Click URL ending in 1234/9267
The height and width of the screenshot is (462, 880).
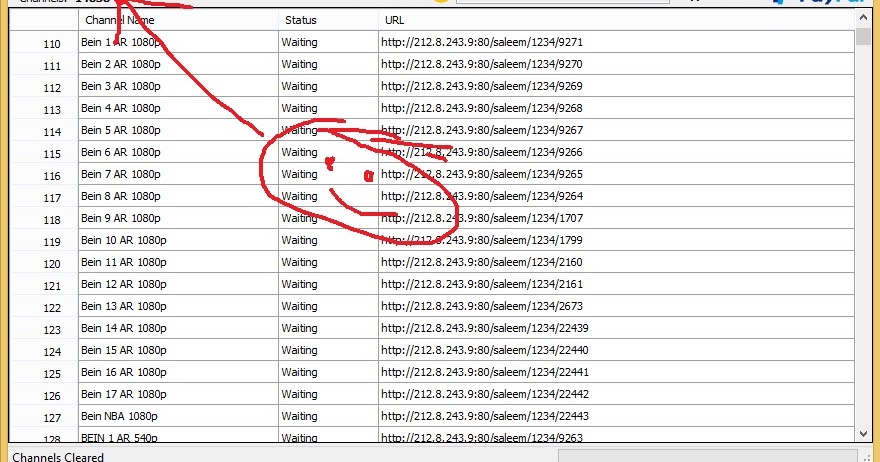tap(482, 130)
